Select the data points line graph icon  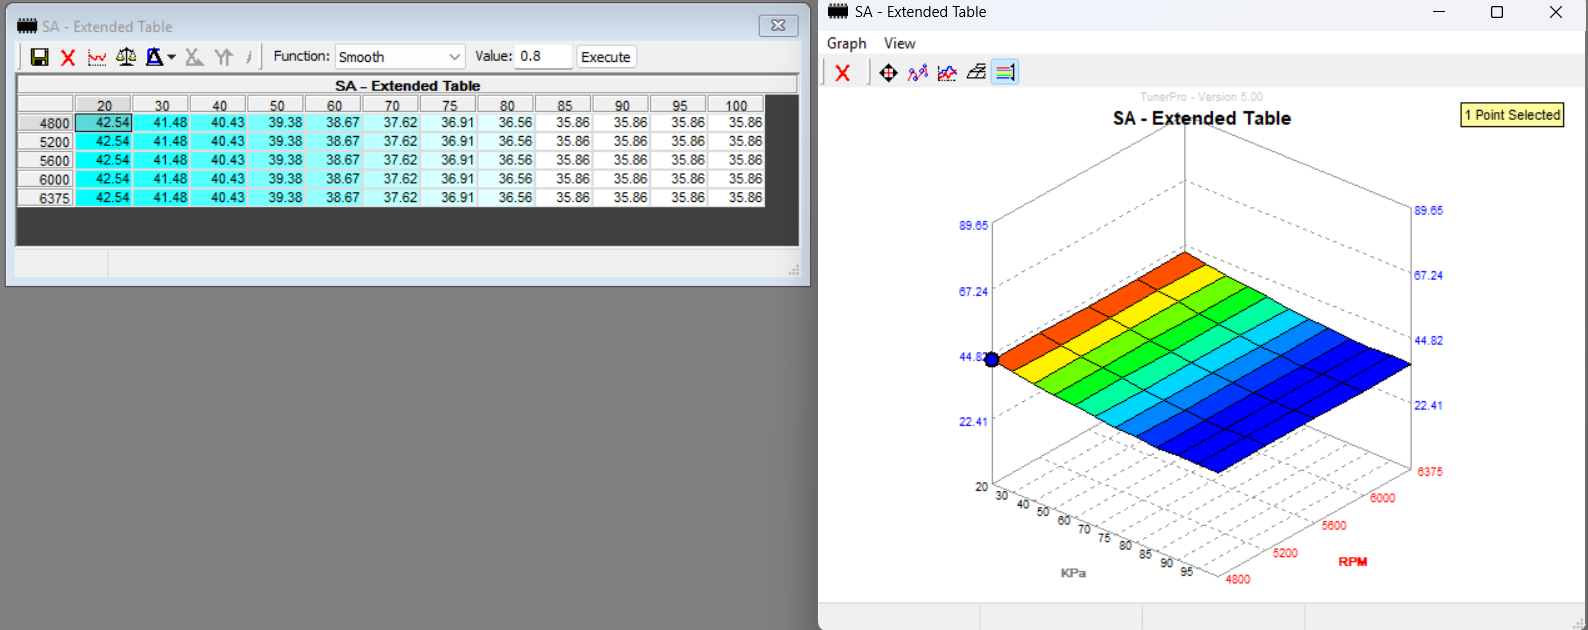tap(918, 72)
